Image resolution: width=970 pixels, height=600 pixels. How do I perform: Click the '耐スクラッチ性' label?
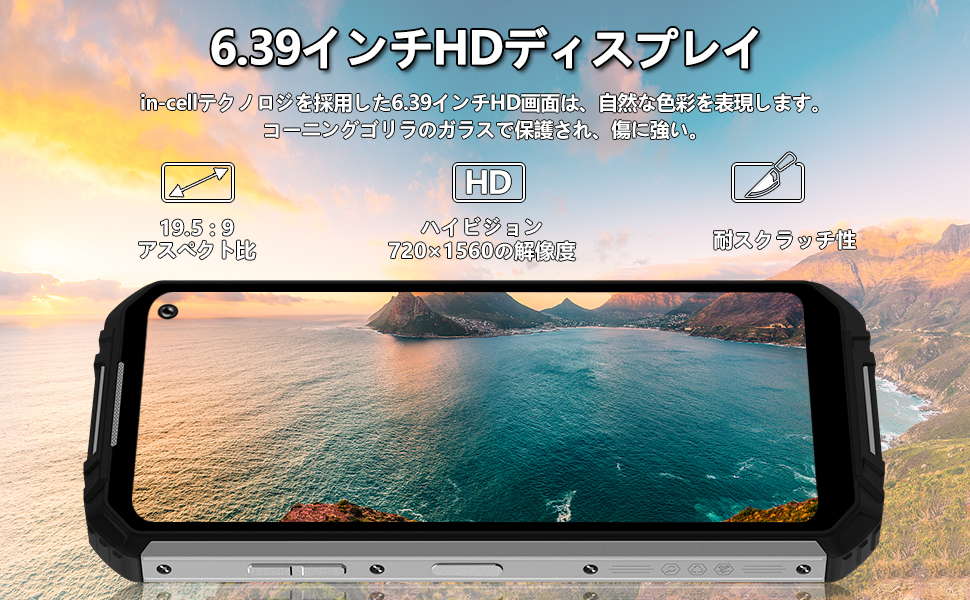pos(784,240)
